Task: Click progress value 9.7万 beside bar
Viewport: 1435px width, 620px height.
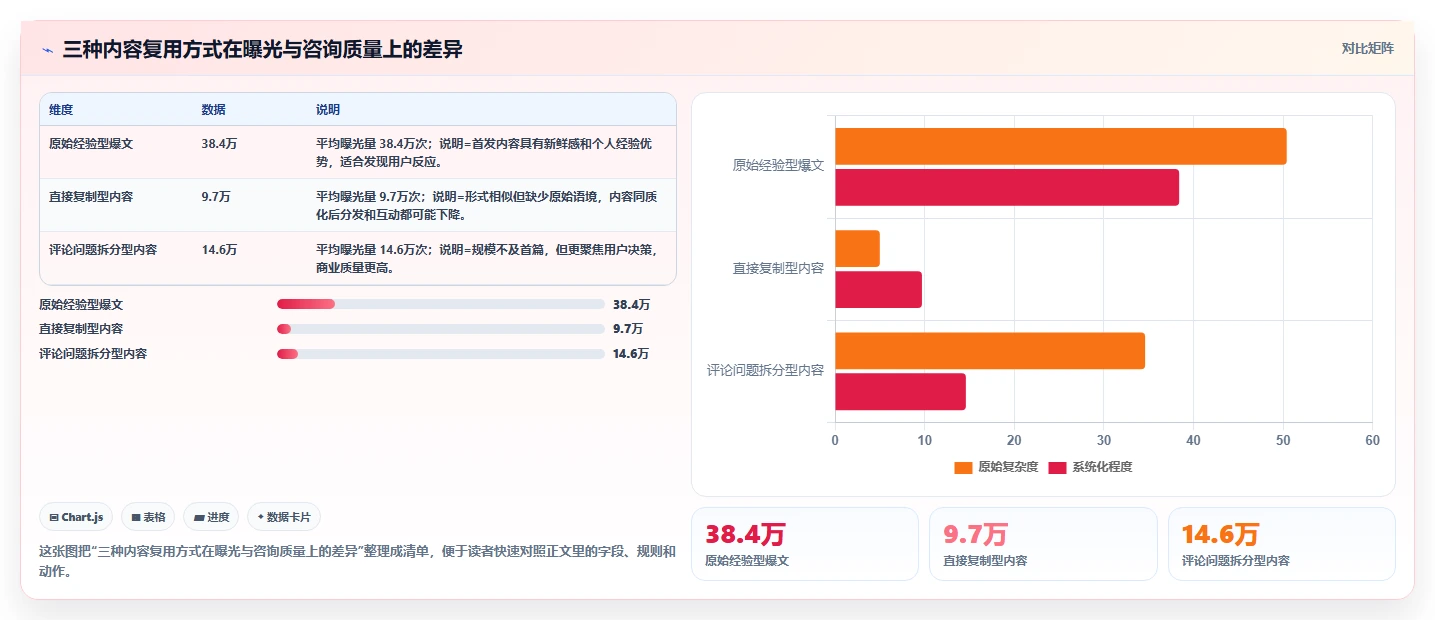Action: 628,329
